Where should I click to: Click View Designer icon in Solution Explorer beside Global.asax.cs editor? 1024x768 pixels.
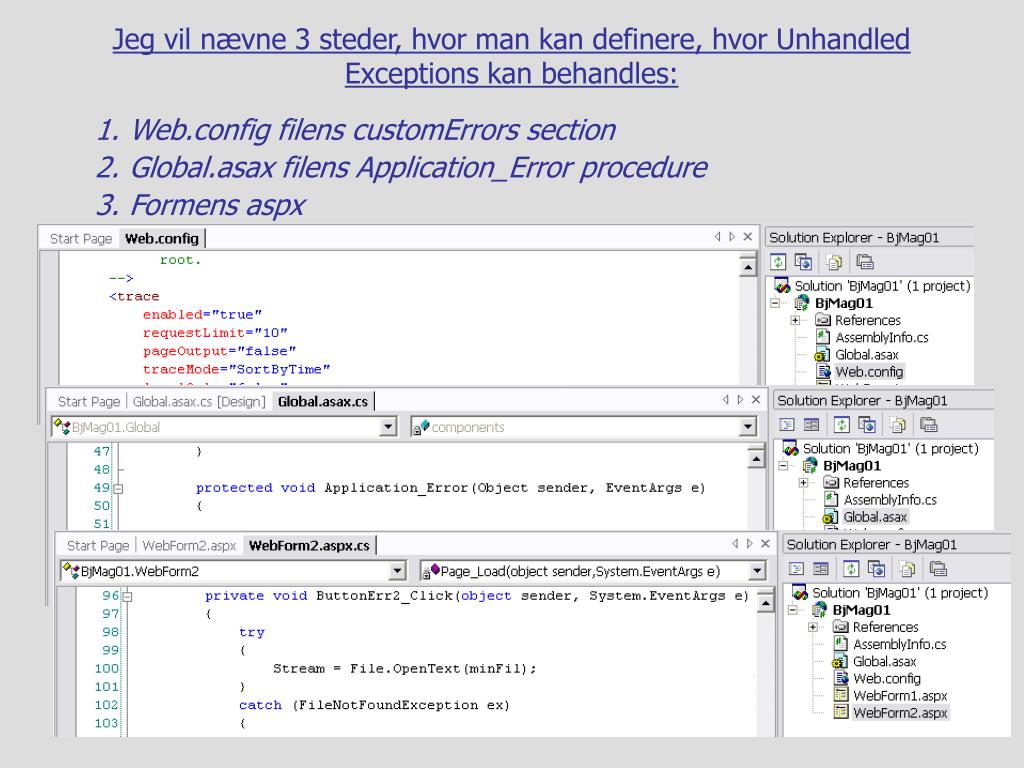[811, 425]
